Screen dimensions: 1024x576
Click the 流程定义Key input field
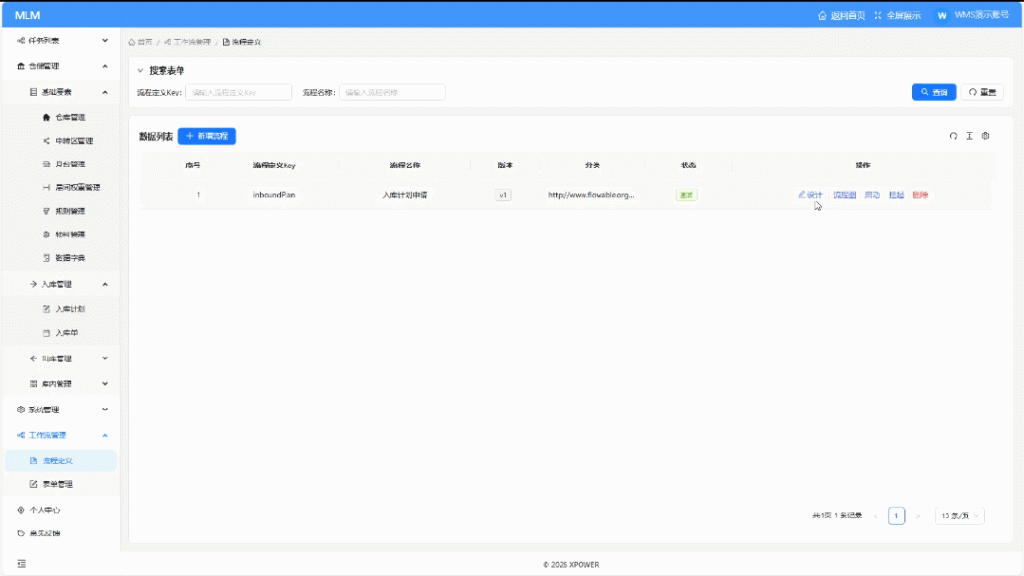tap(238, 92)
